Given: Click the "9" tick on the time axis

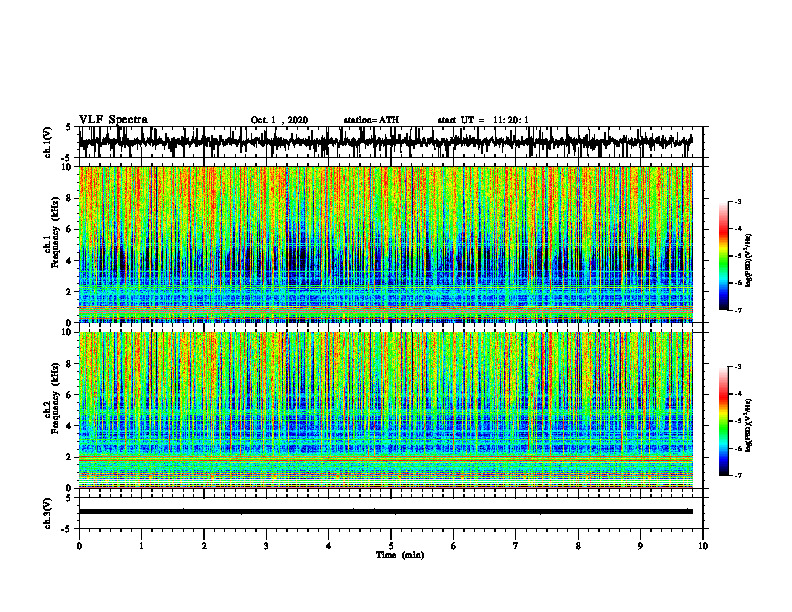Looking at the screenshot, I should coord(640,546).
